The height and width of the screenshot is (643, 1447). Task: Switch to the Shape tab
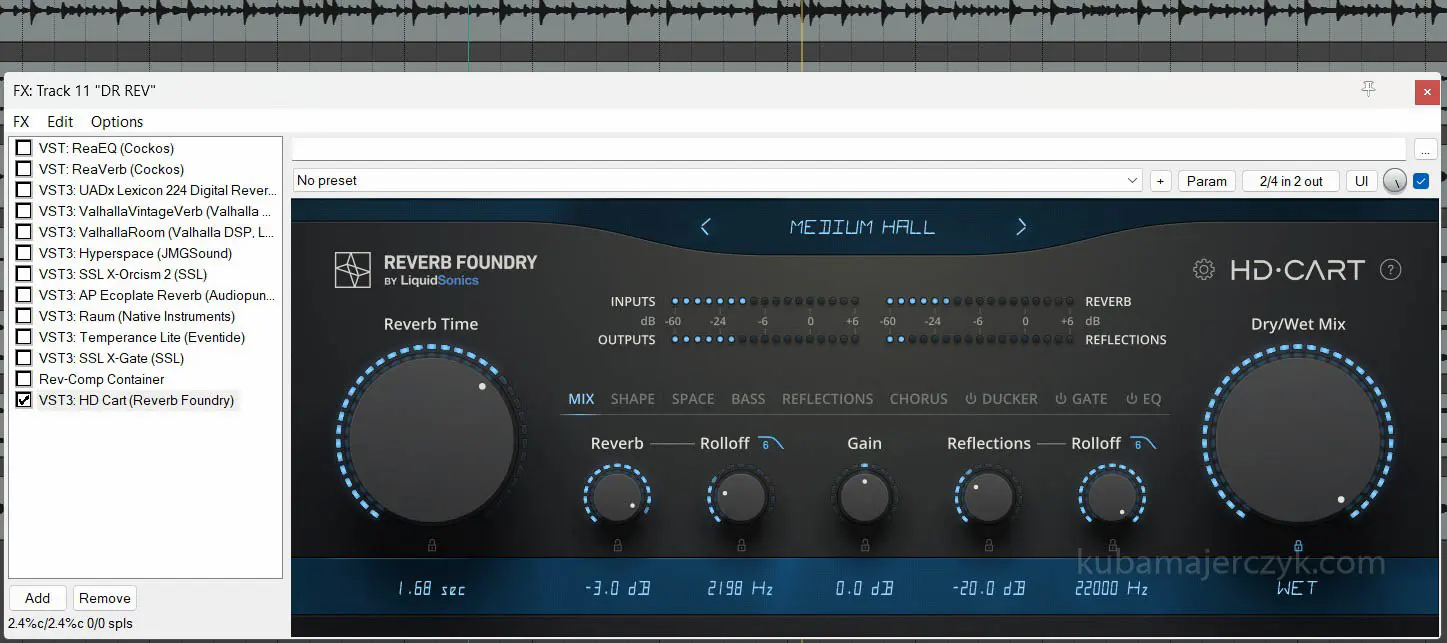click(632, 399)
